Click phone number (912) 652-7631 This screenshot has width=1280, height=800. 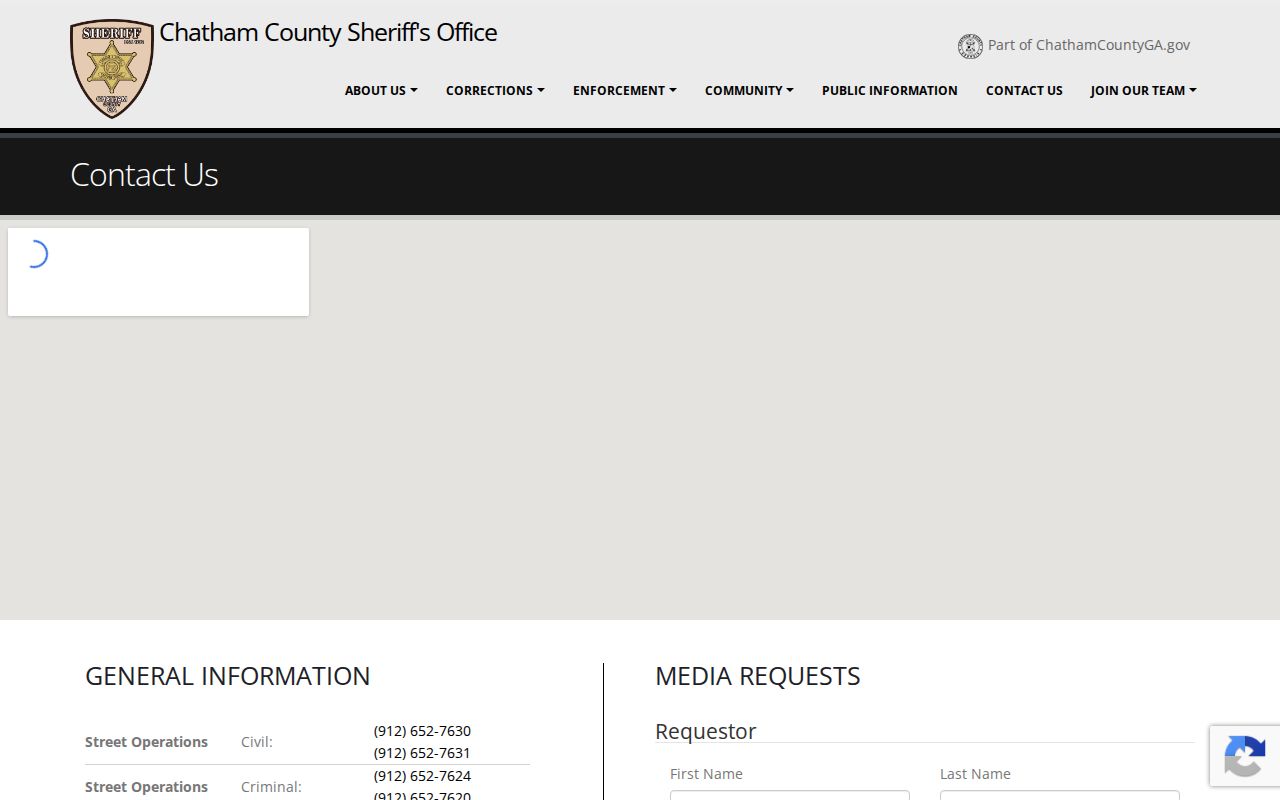(422, 753)
